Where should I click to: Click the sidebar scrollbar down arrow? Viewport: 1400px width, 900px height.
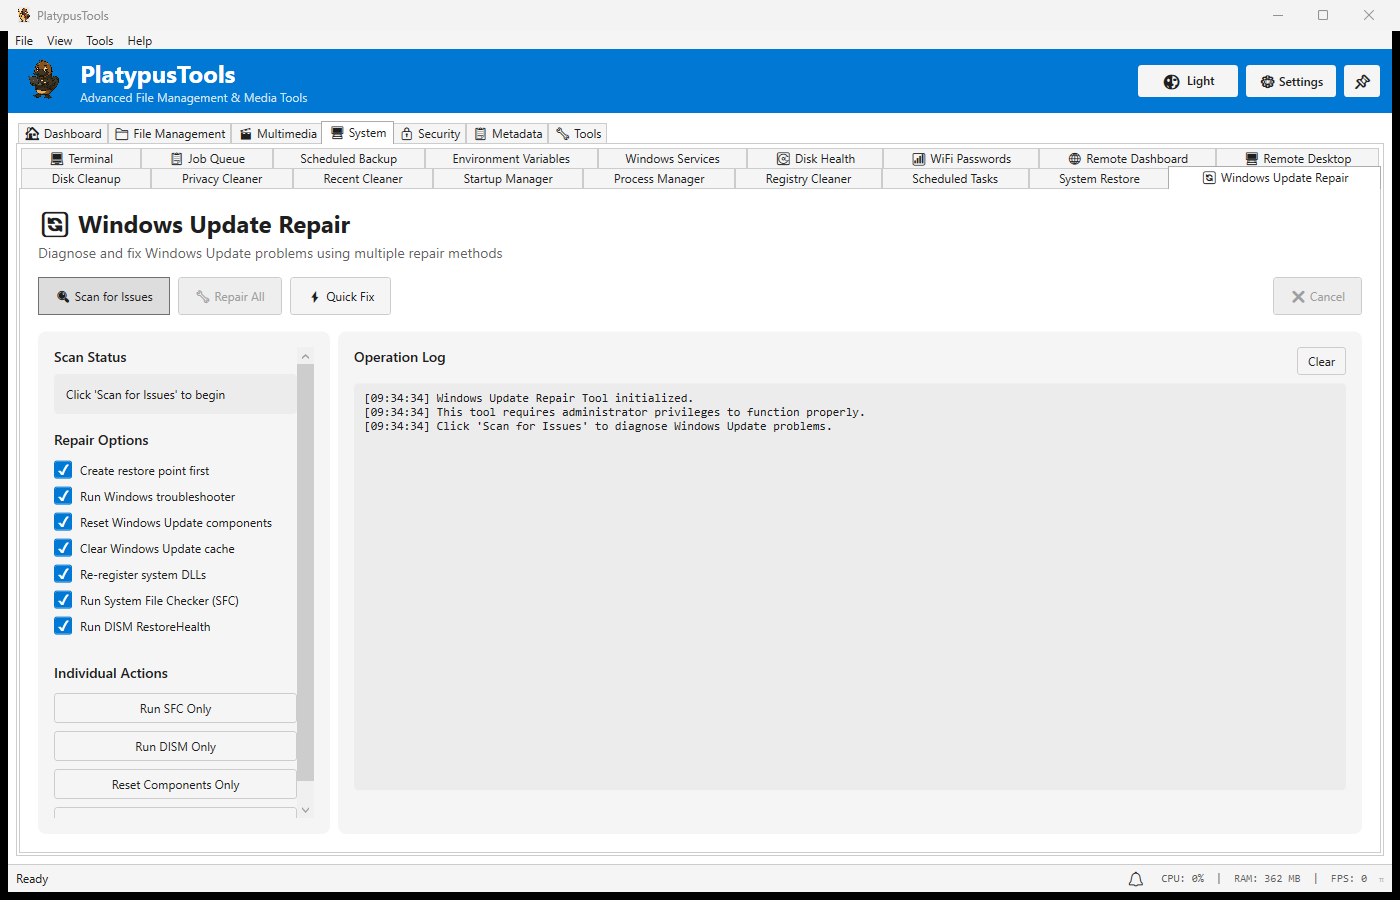pos(305,810)
